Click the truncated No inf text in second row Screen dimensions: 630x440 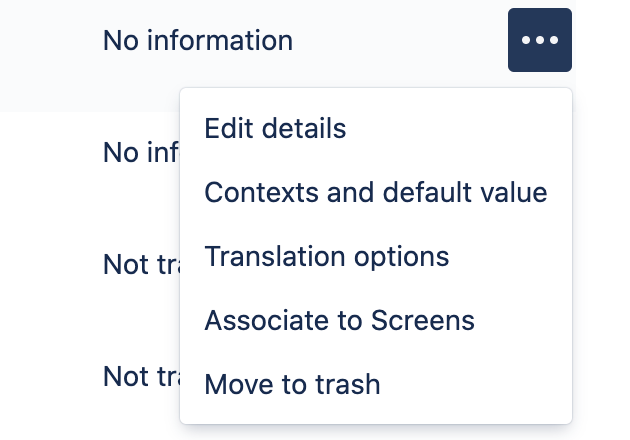(141, 152)
